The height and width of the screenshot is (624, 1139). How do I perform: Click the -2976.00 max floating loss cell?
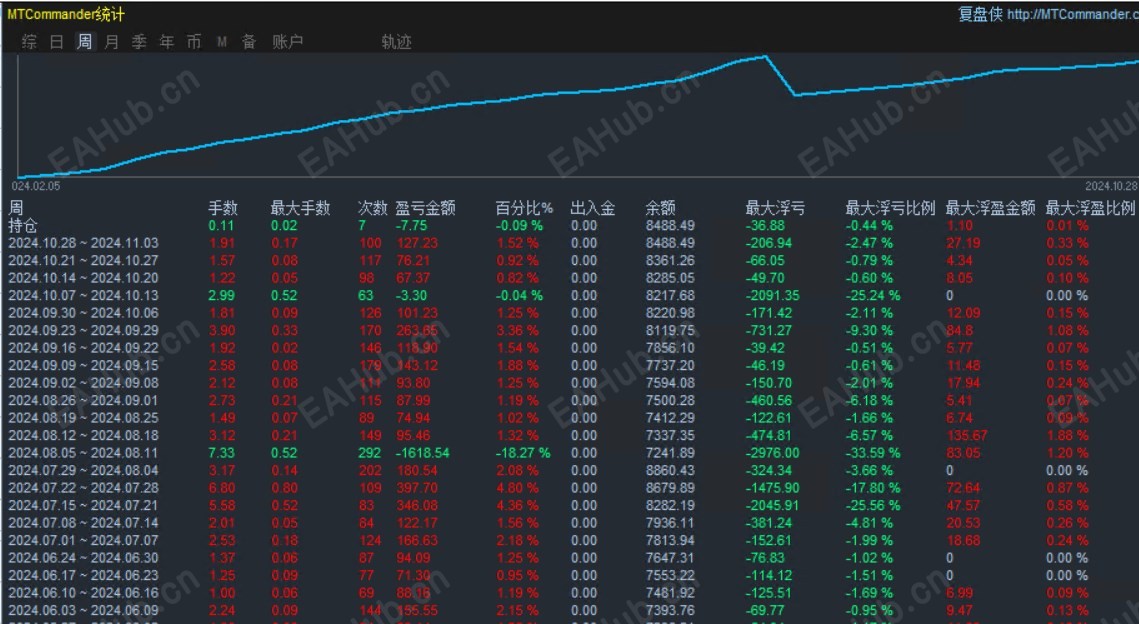pyautogui.click(x=772, y=453)
